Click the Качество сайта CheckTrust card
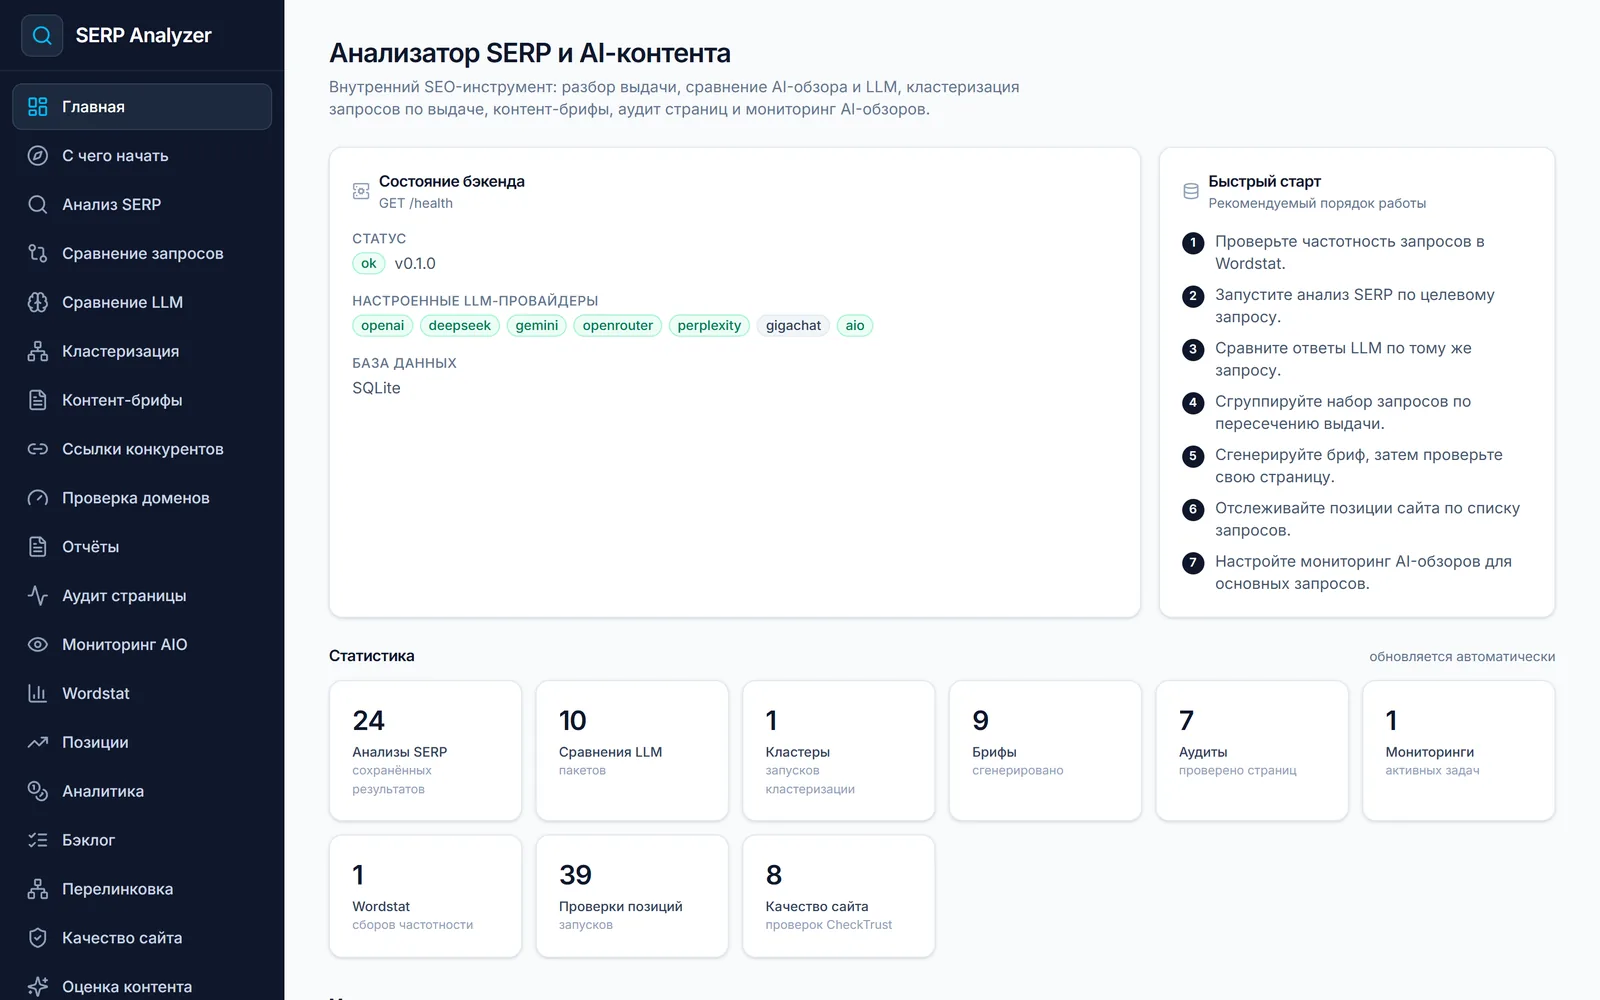 tap(839, 897)
